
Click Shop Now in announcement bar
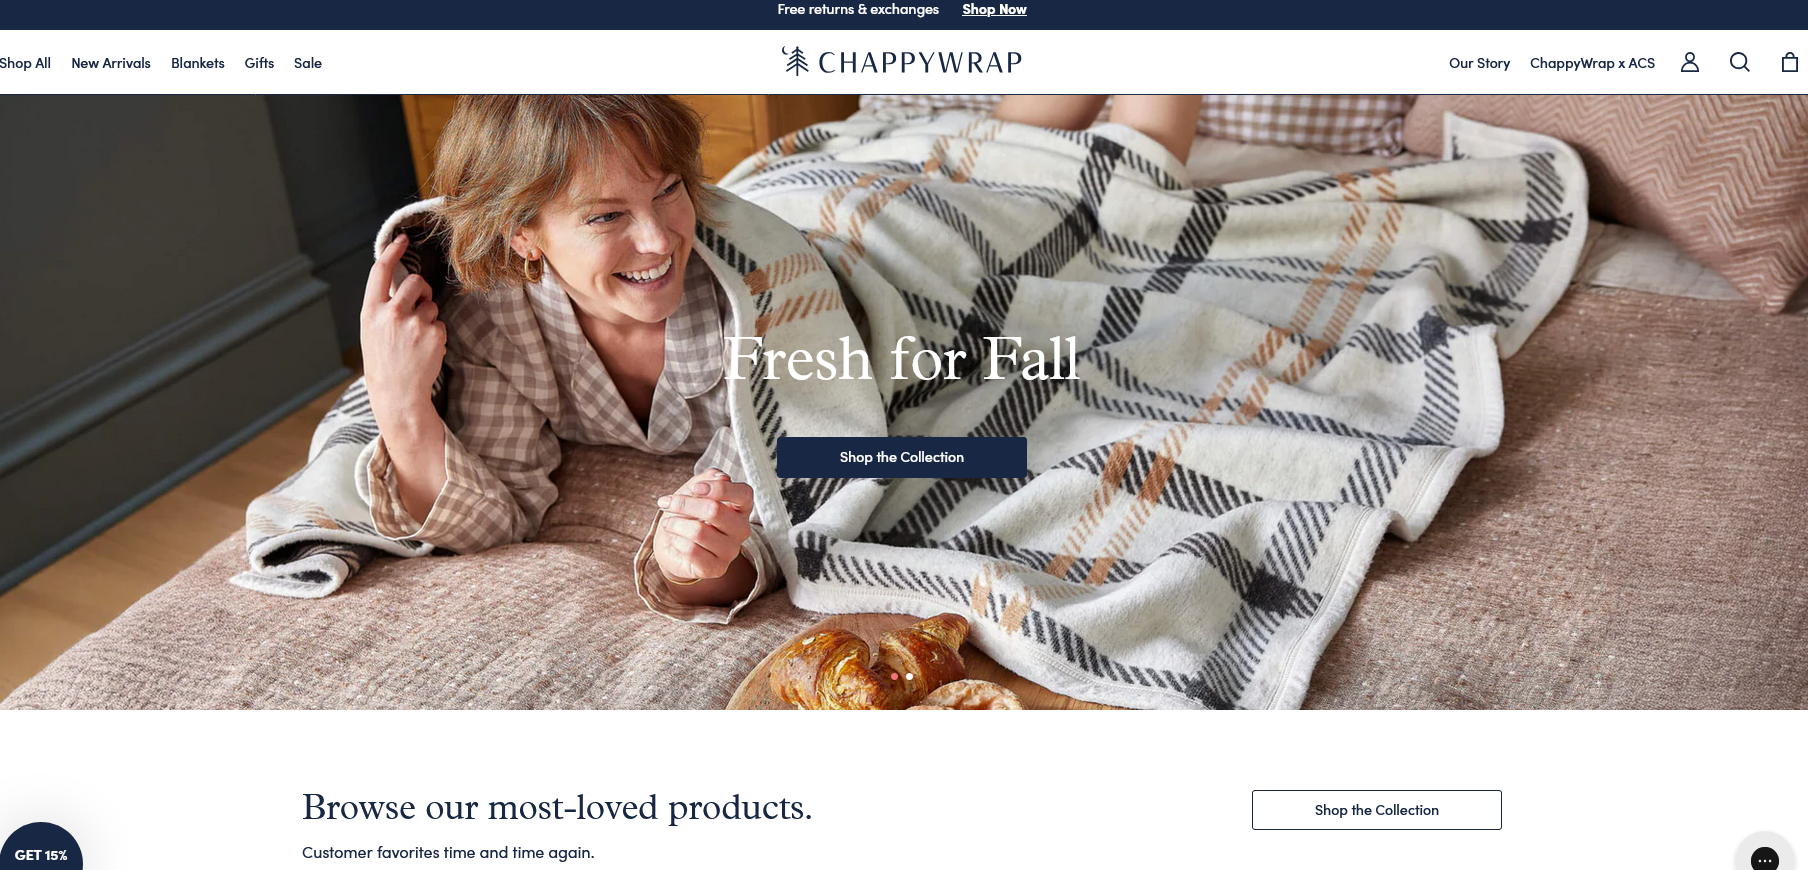(x=994, y=9)
